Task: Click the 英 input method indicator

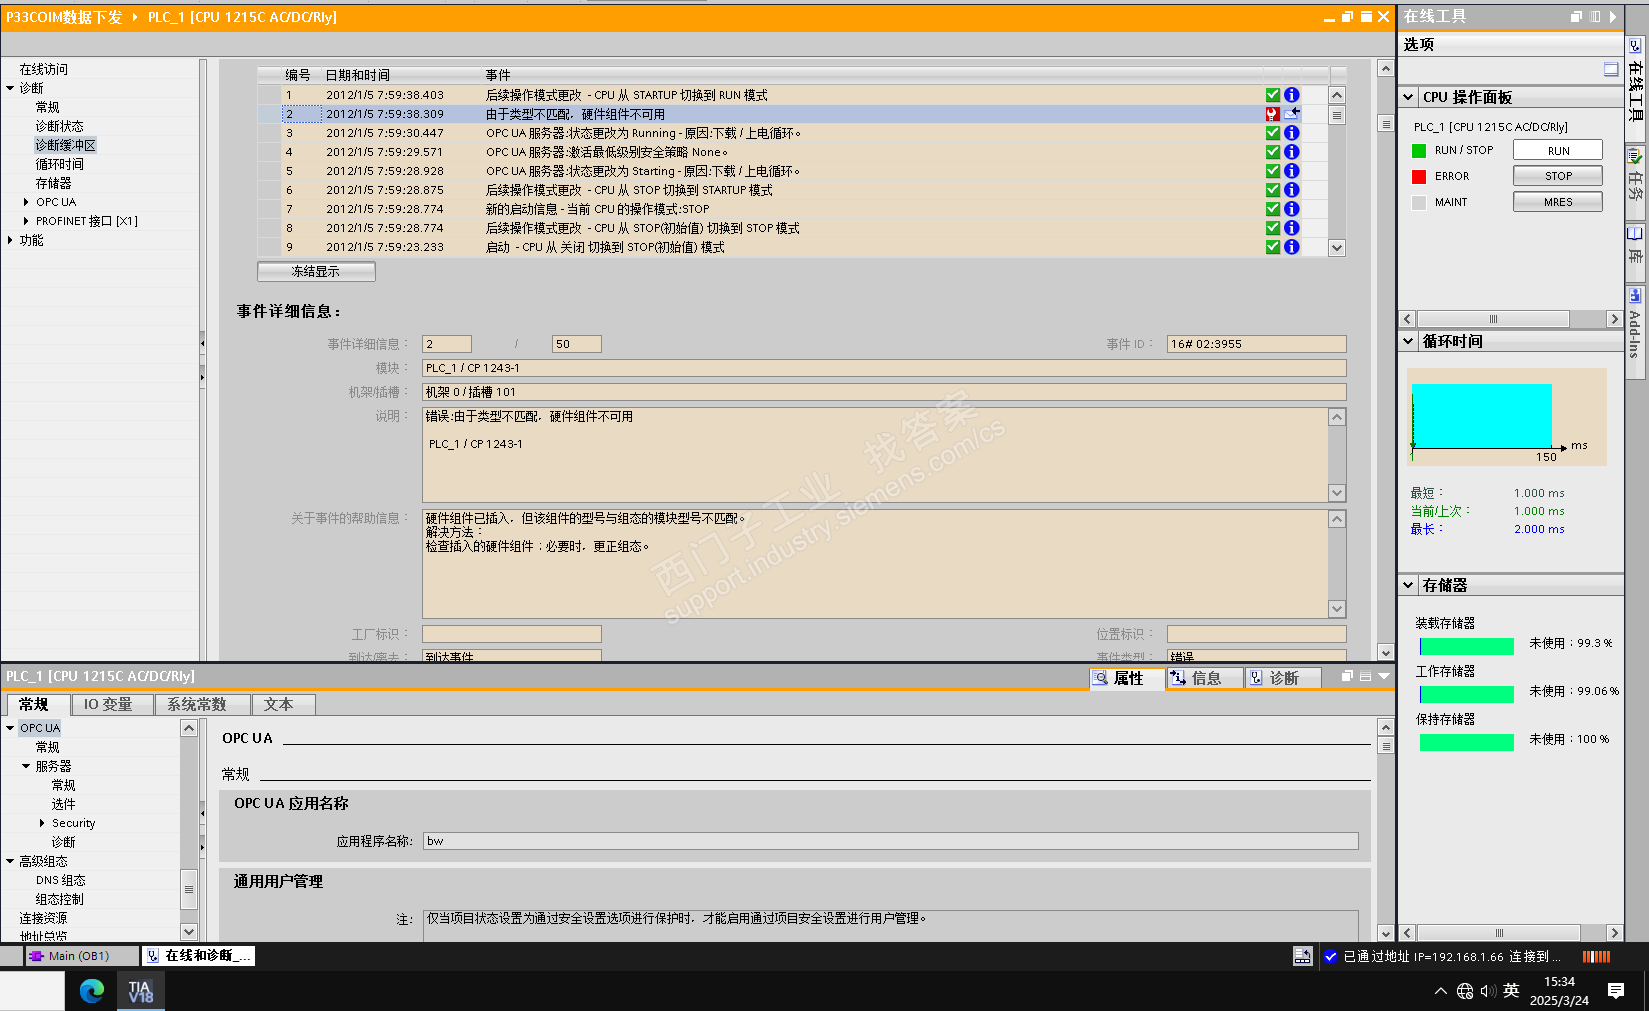Action: click(1511, 991)
